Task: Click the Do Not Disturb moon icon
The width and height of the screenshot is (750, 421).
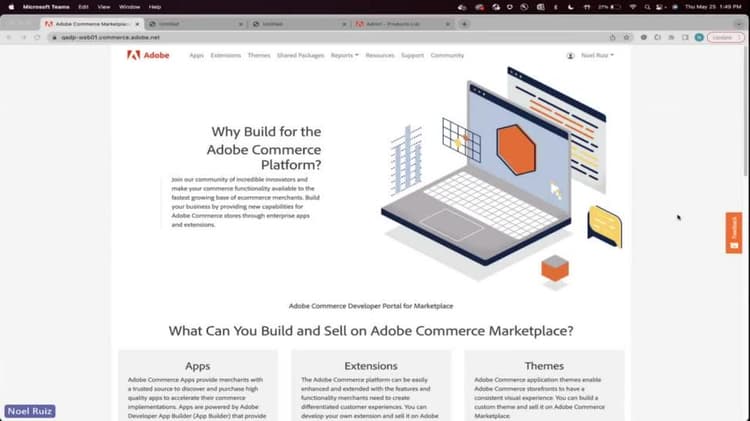Action: tap(571, 7)
